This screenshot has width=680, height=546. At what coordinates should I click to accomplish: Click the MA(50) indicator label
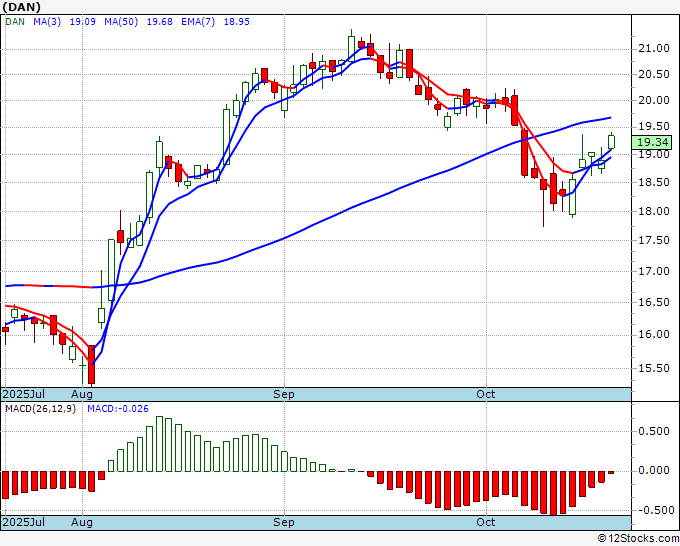tap(121, 22)
